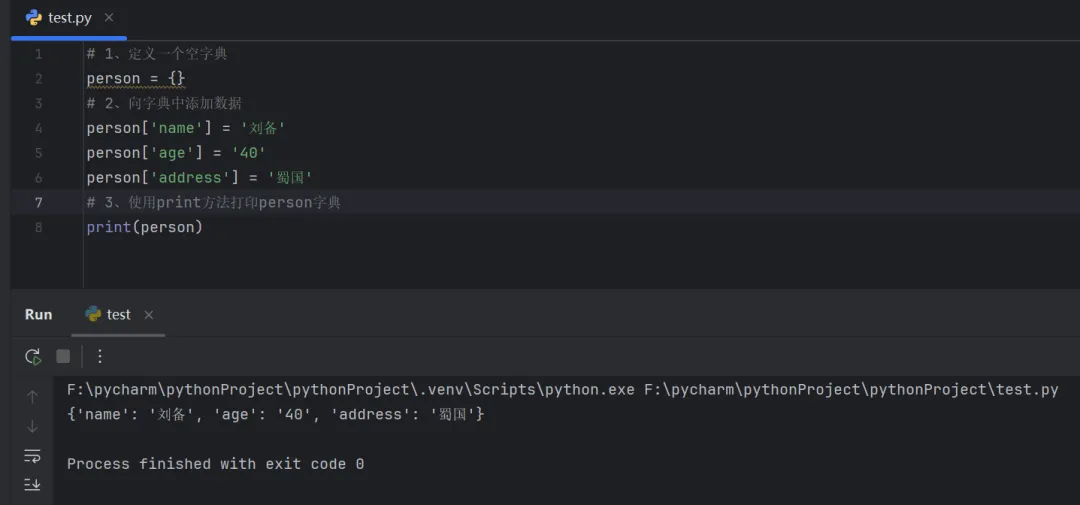Rerun the test script
This screenshot has width=1080, height=505.
pos(33,356)
